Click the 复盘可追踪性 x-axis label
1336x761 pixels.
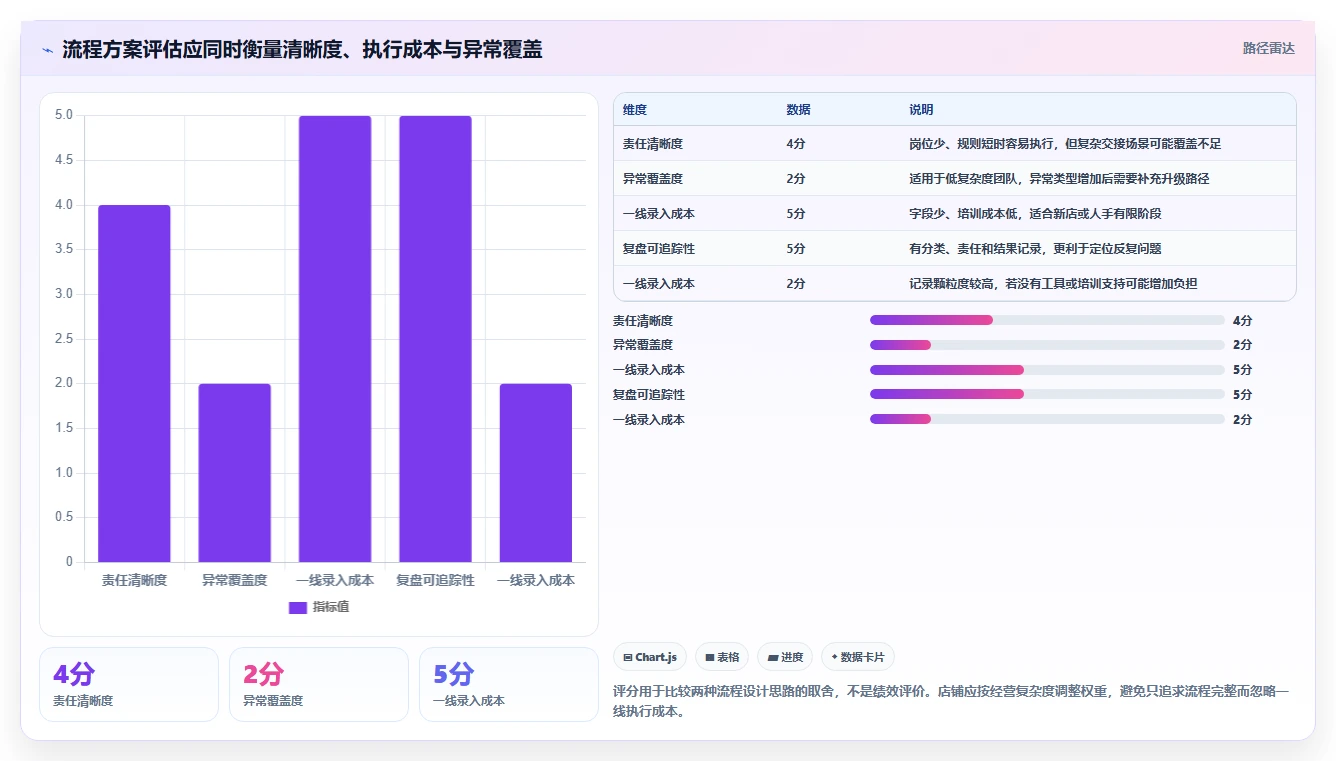click(x=435, y=580)
